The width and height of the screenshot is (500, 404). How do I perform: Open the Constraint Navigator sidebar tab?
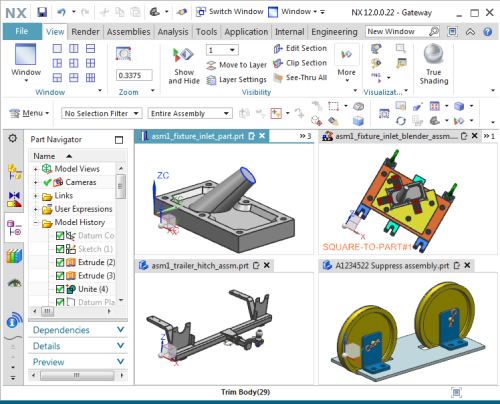point(14,199)
